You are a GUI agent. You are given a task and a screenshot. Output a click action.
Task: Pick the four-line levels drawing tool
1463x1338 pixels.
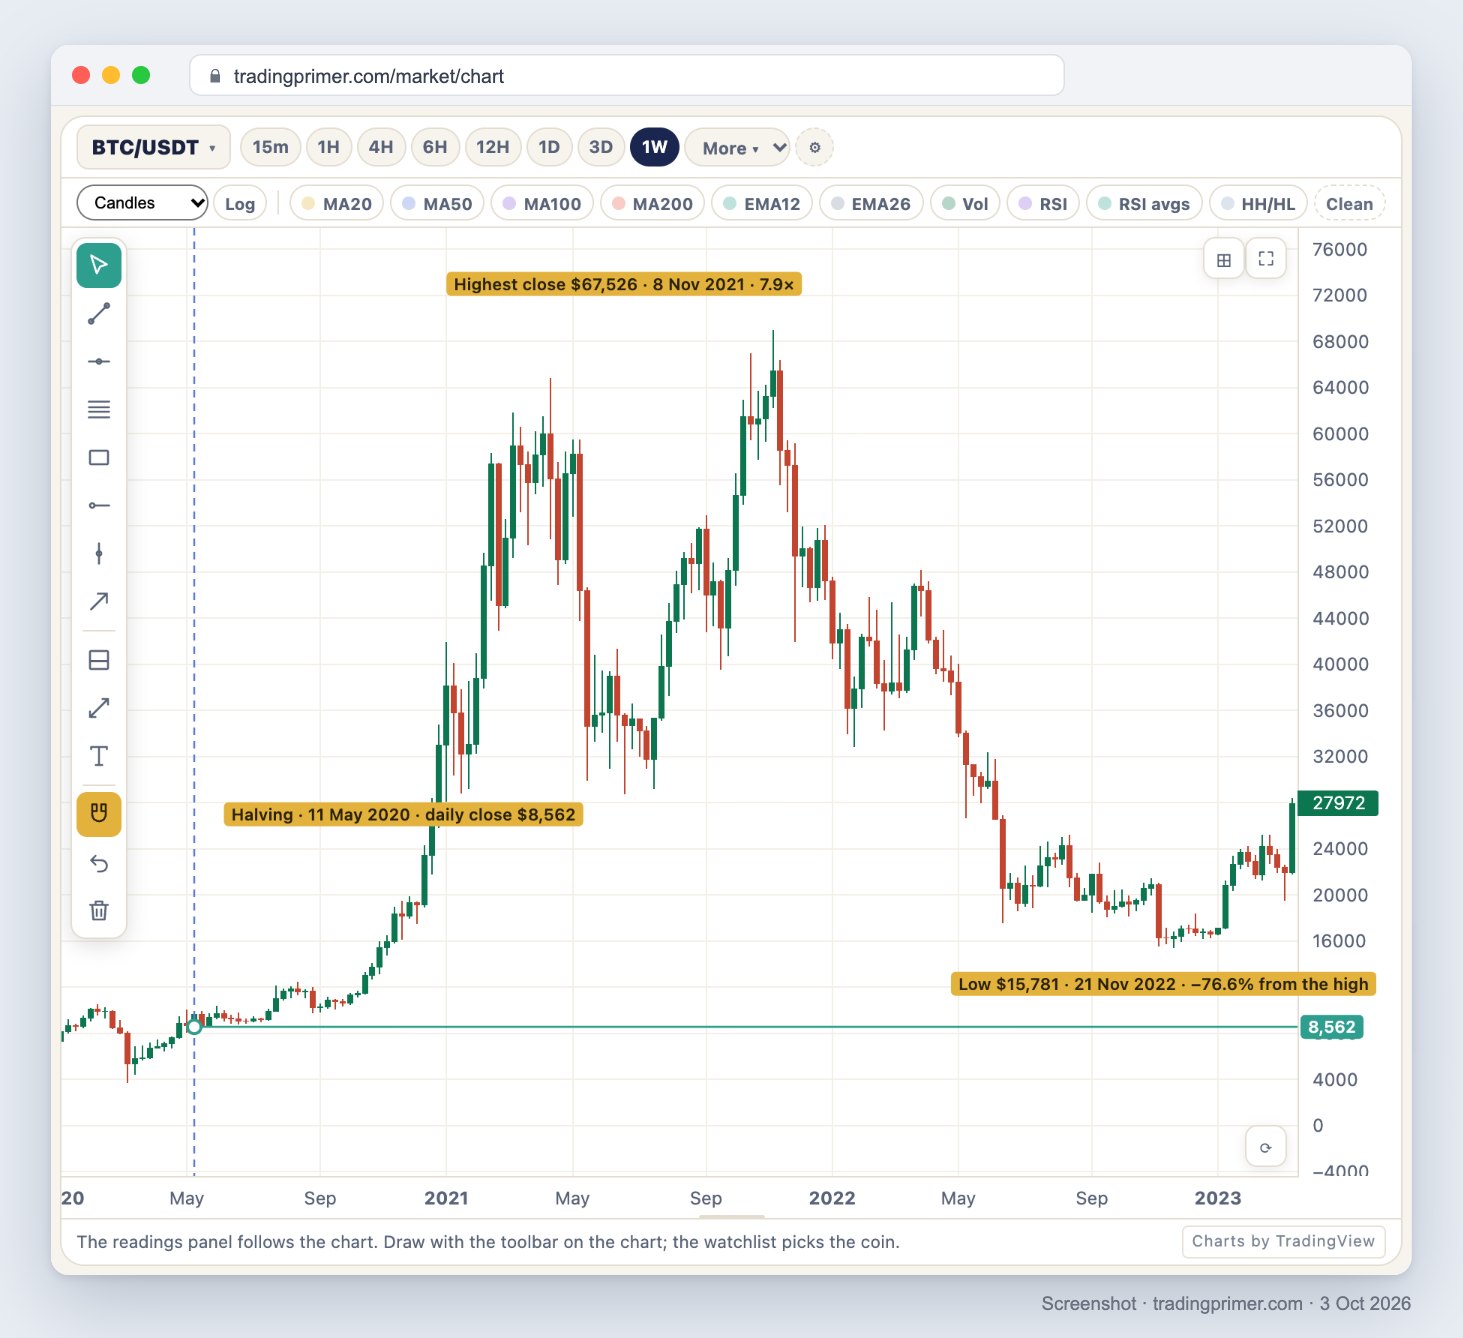point(99,409)
